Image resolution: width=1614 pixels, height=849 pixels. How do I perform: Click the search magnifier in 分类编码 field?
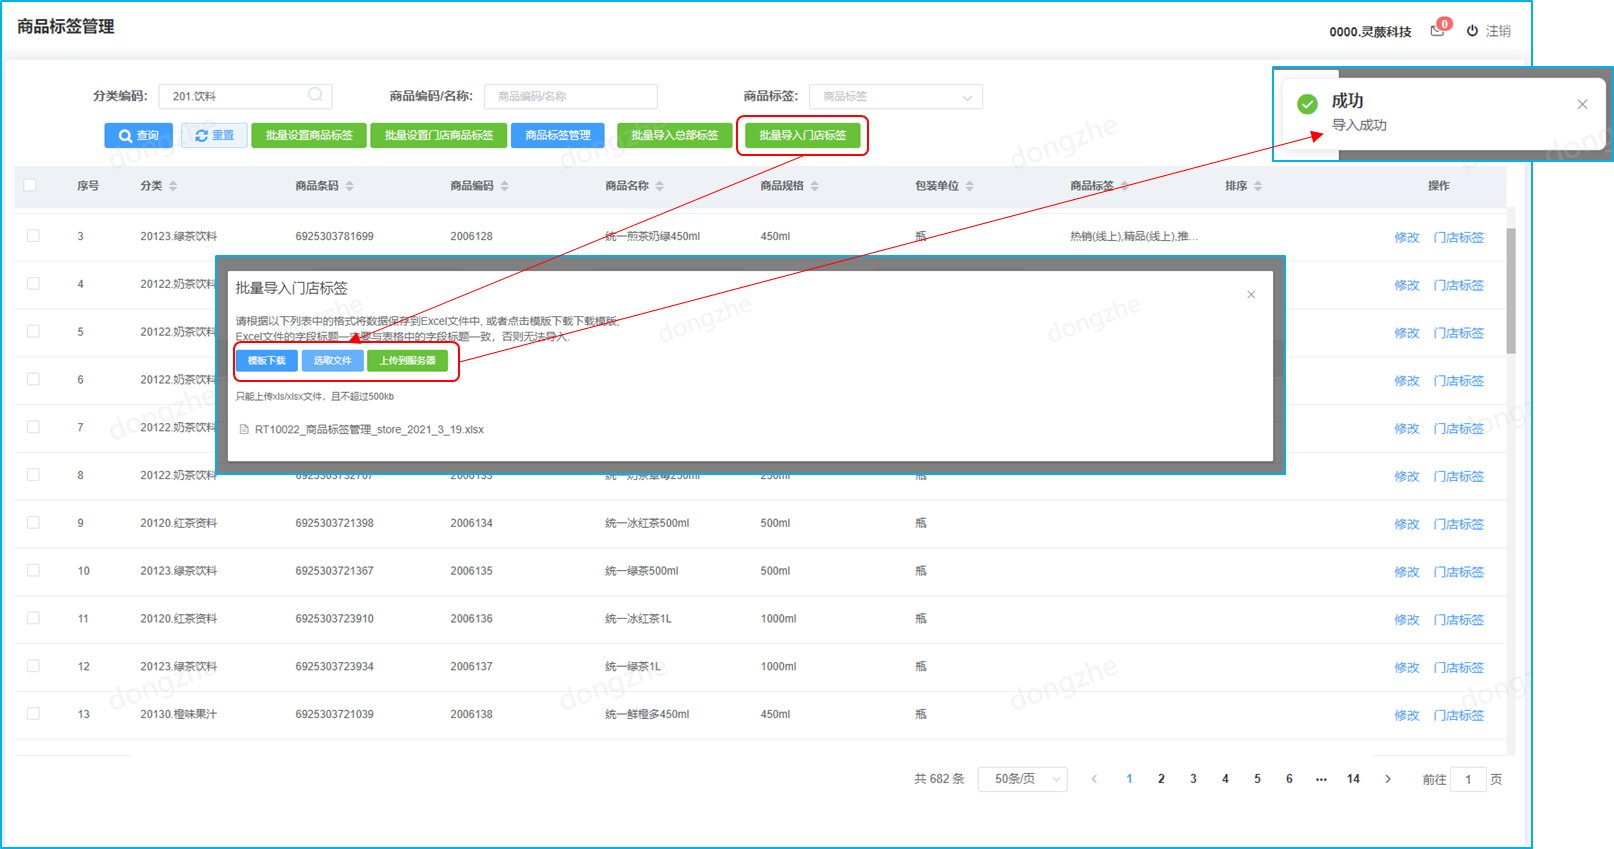tap(315, 95)
